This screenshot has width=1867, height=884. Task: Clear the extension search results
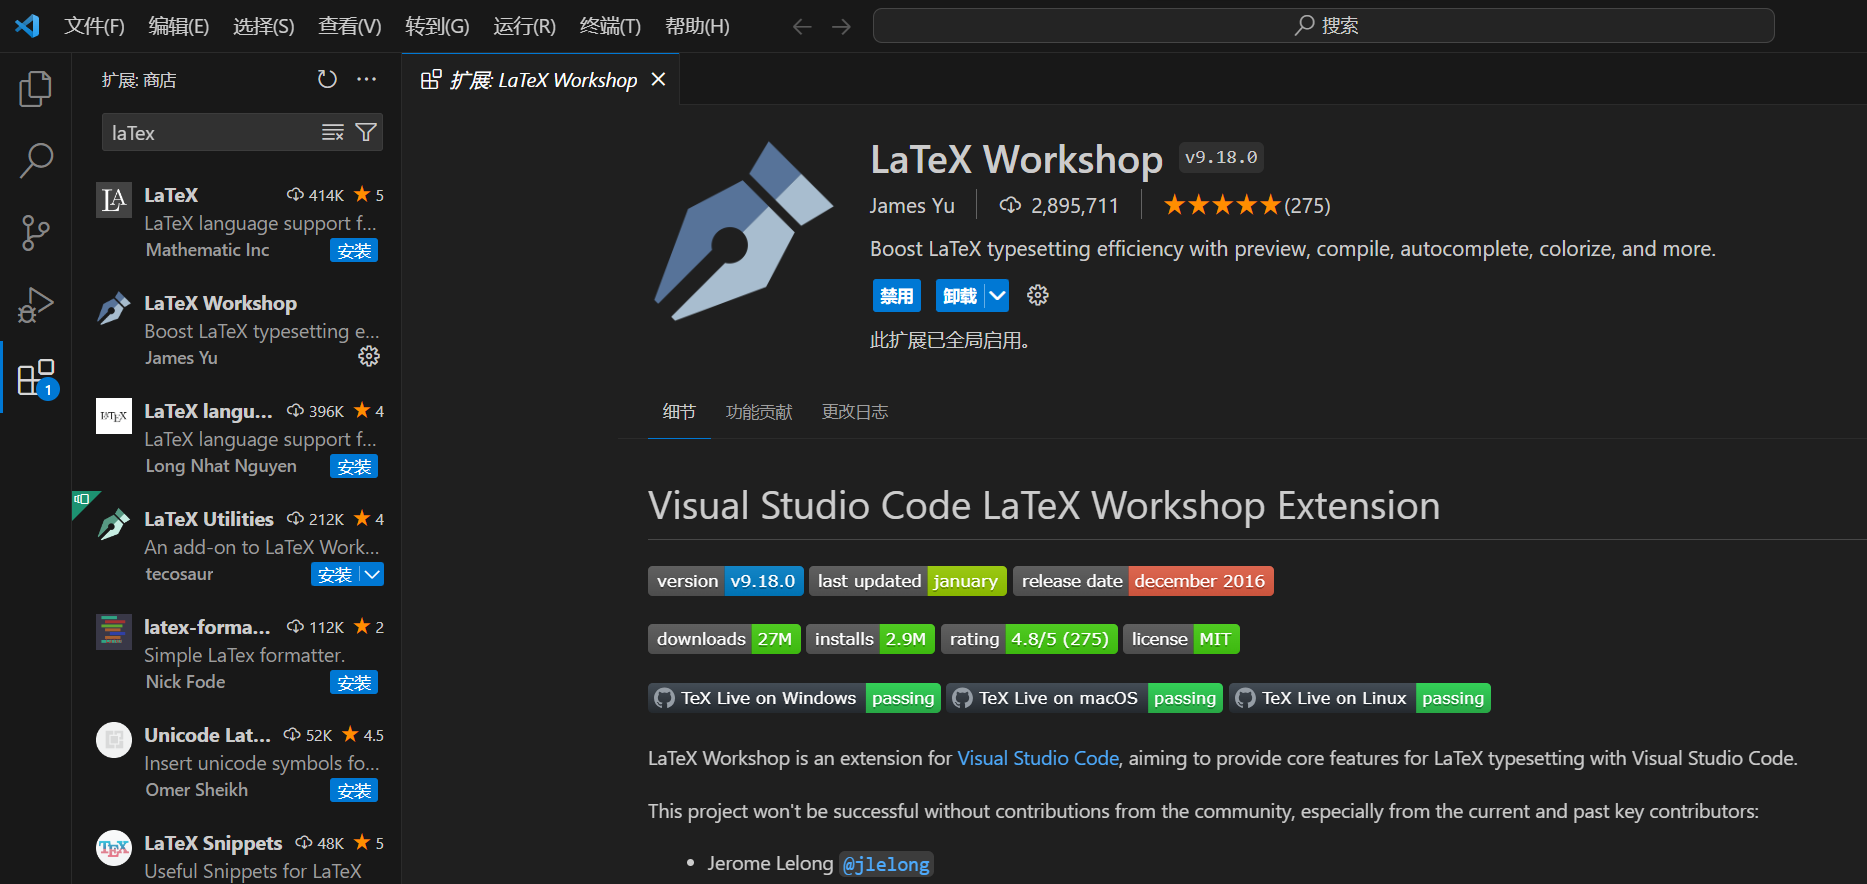(332, 132)
